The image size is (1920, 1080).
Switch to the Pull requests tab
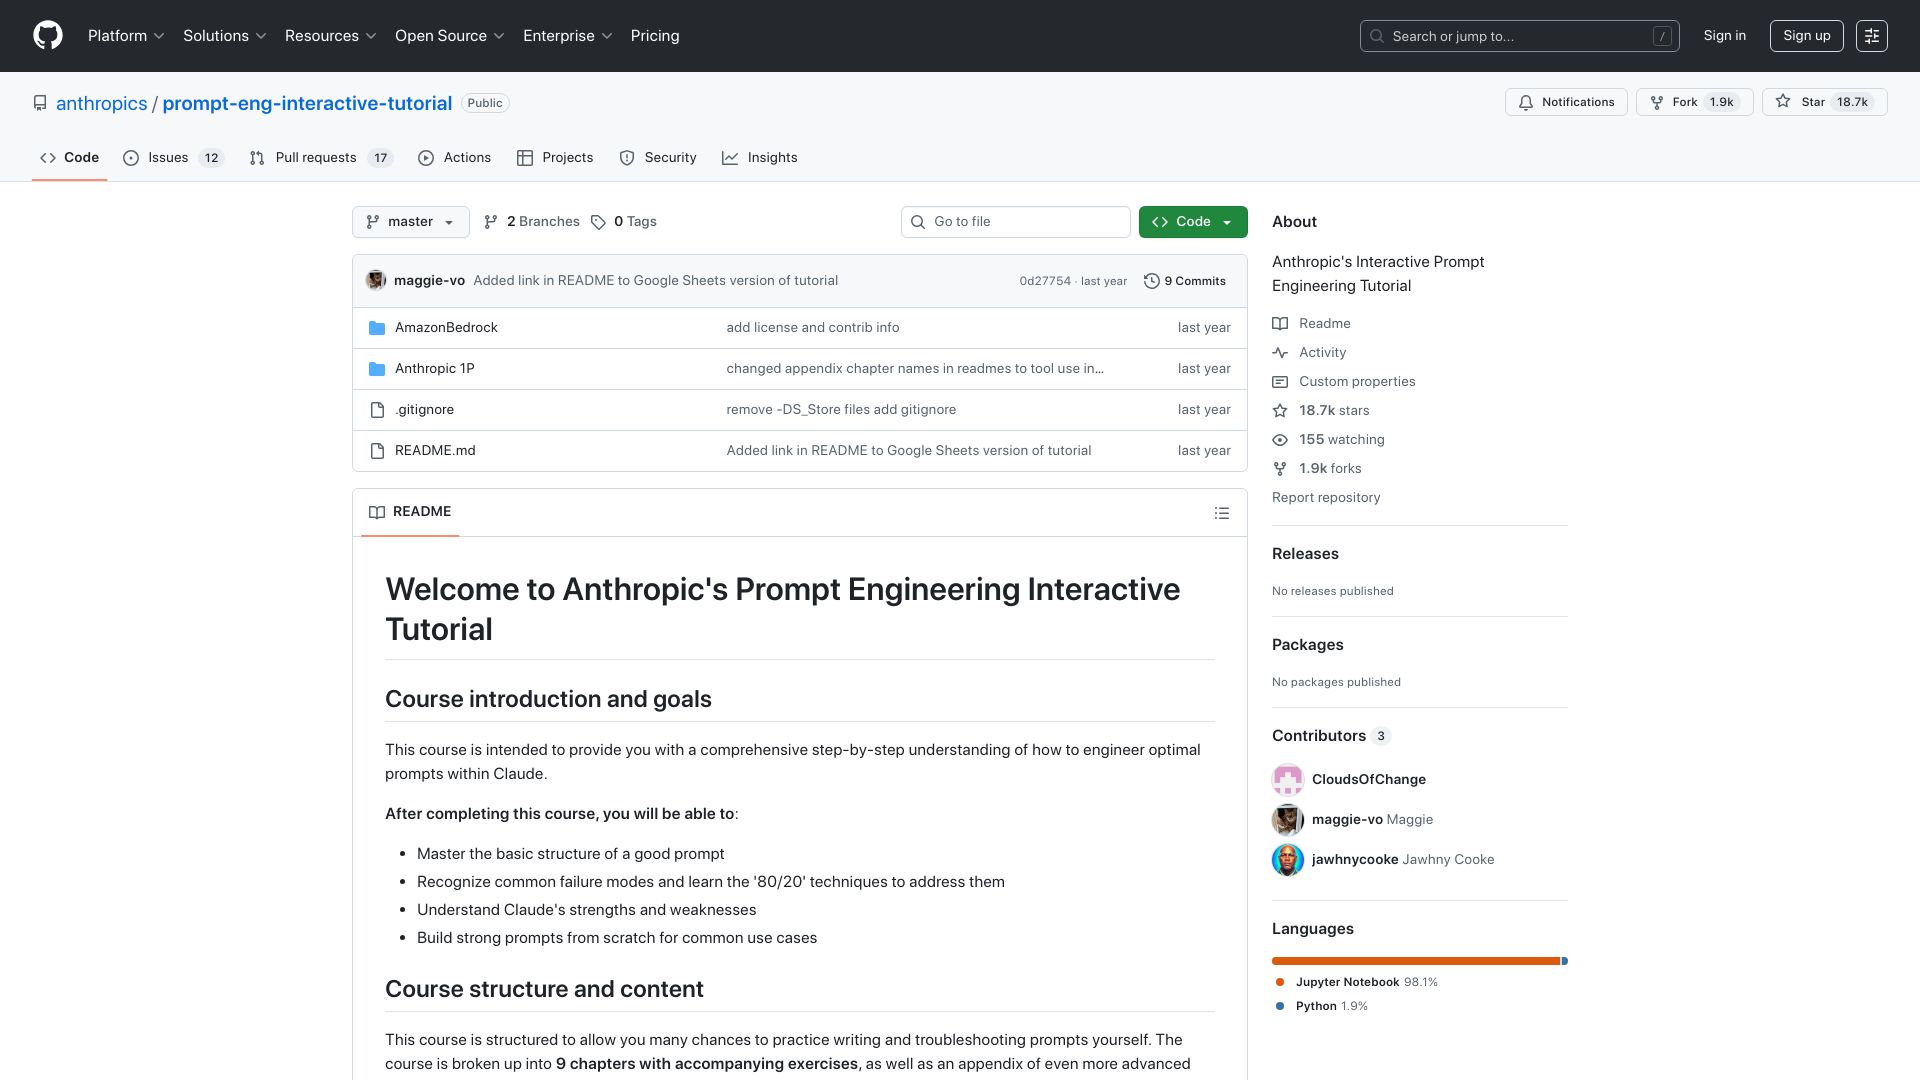321,158
